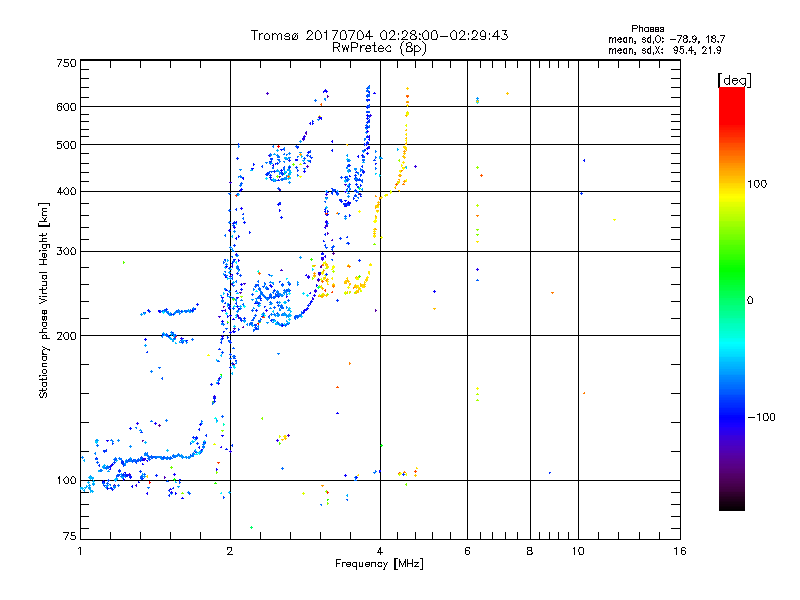Click the 'mean, sd,O: -78.9, 18.7' line

pos(666,39)
